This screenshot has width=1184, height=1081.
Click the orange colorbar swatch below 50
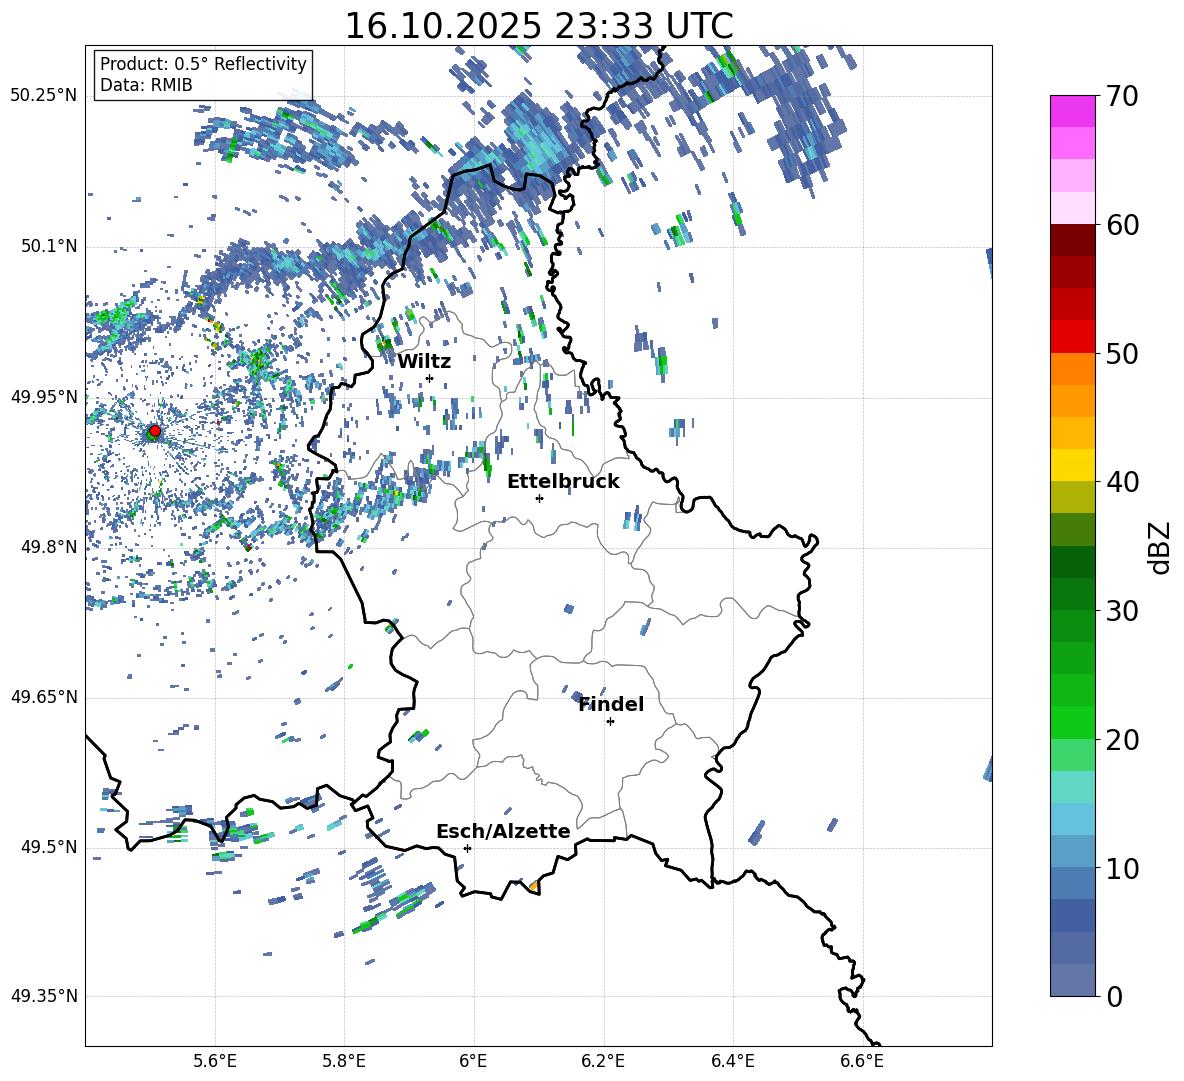[1072, 368]
